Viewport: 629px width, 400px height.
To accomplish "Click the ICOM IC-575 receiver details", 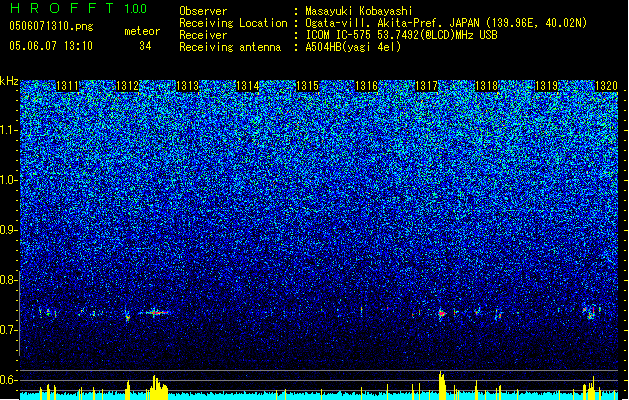I will pos(401,35).
